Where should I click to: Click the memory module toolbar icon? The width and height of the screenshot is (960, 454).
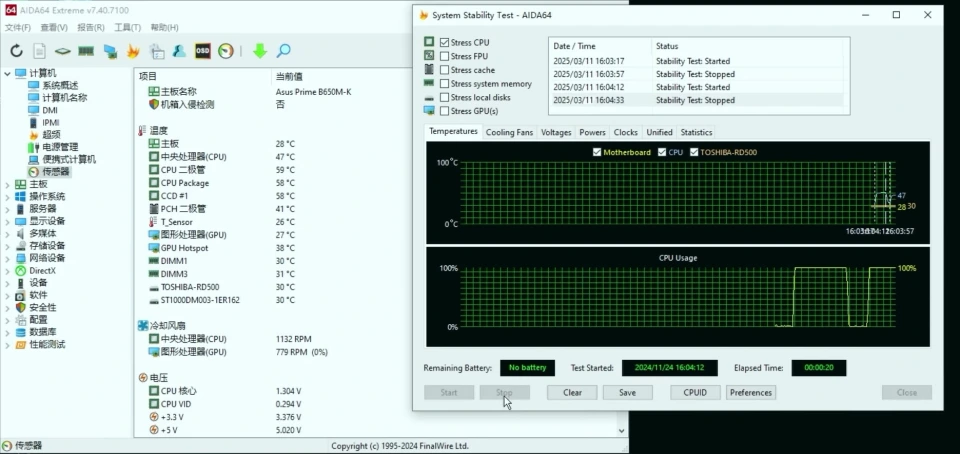click(x=87, y=50)
